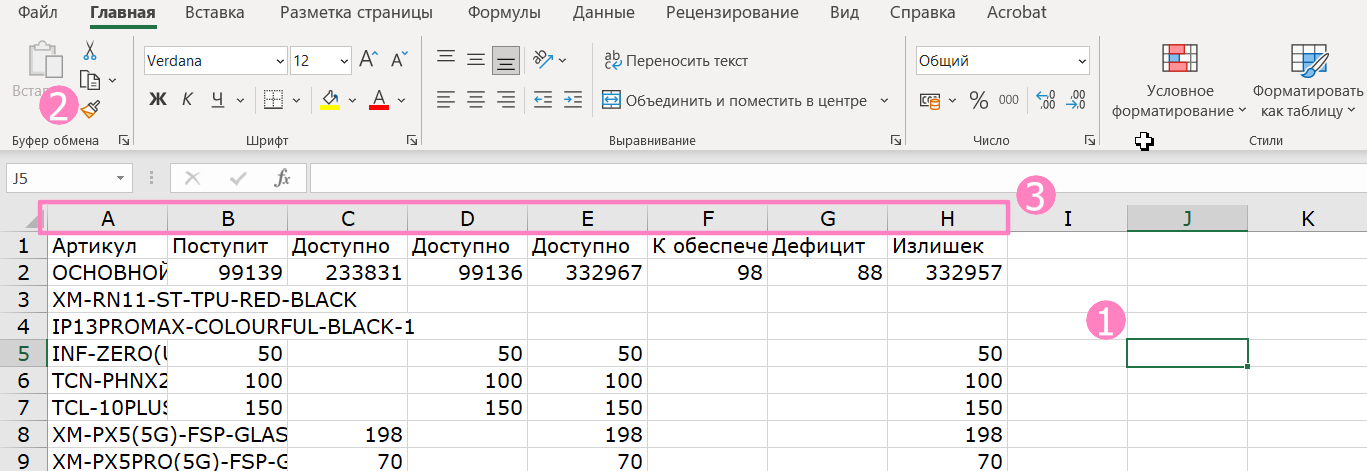The width and height of the screenshot is (1367, 471).
Task: Align text to bottom
Action: tap(506, 60)
